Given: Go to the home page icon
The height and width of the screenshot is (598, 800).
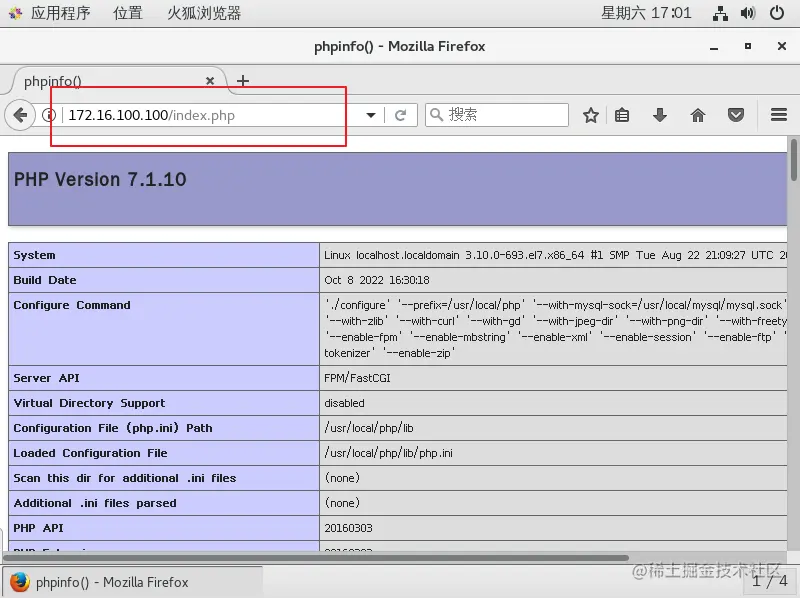Looking at the screenshot, I should 697,115.
